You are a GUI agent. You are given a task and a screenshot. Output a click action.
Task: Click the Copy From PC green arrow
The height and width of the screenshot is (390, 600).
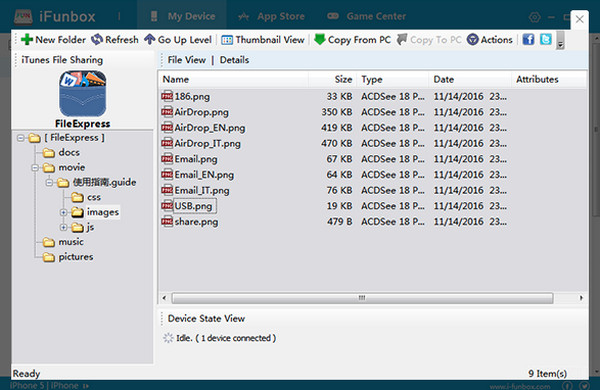(319, 39)
